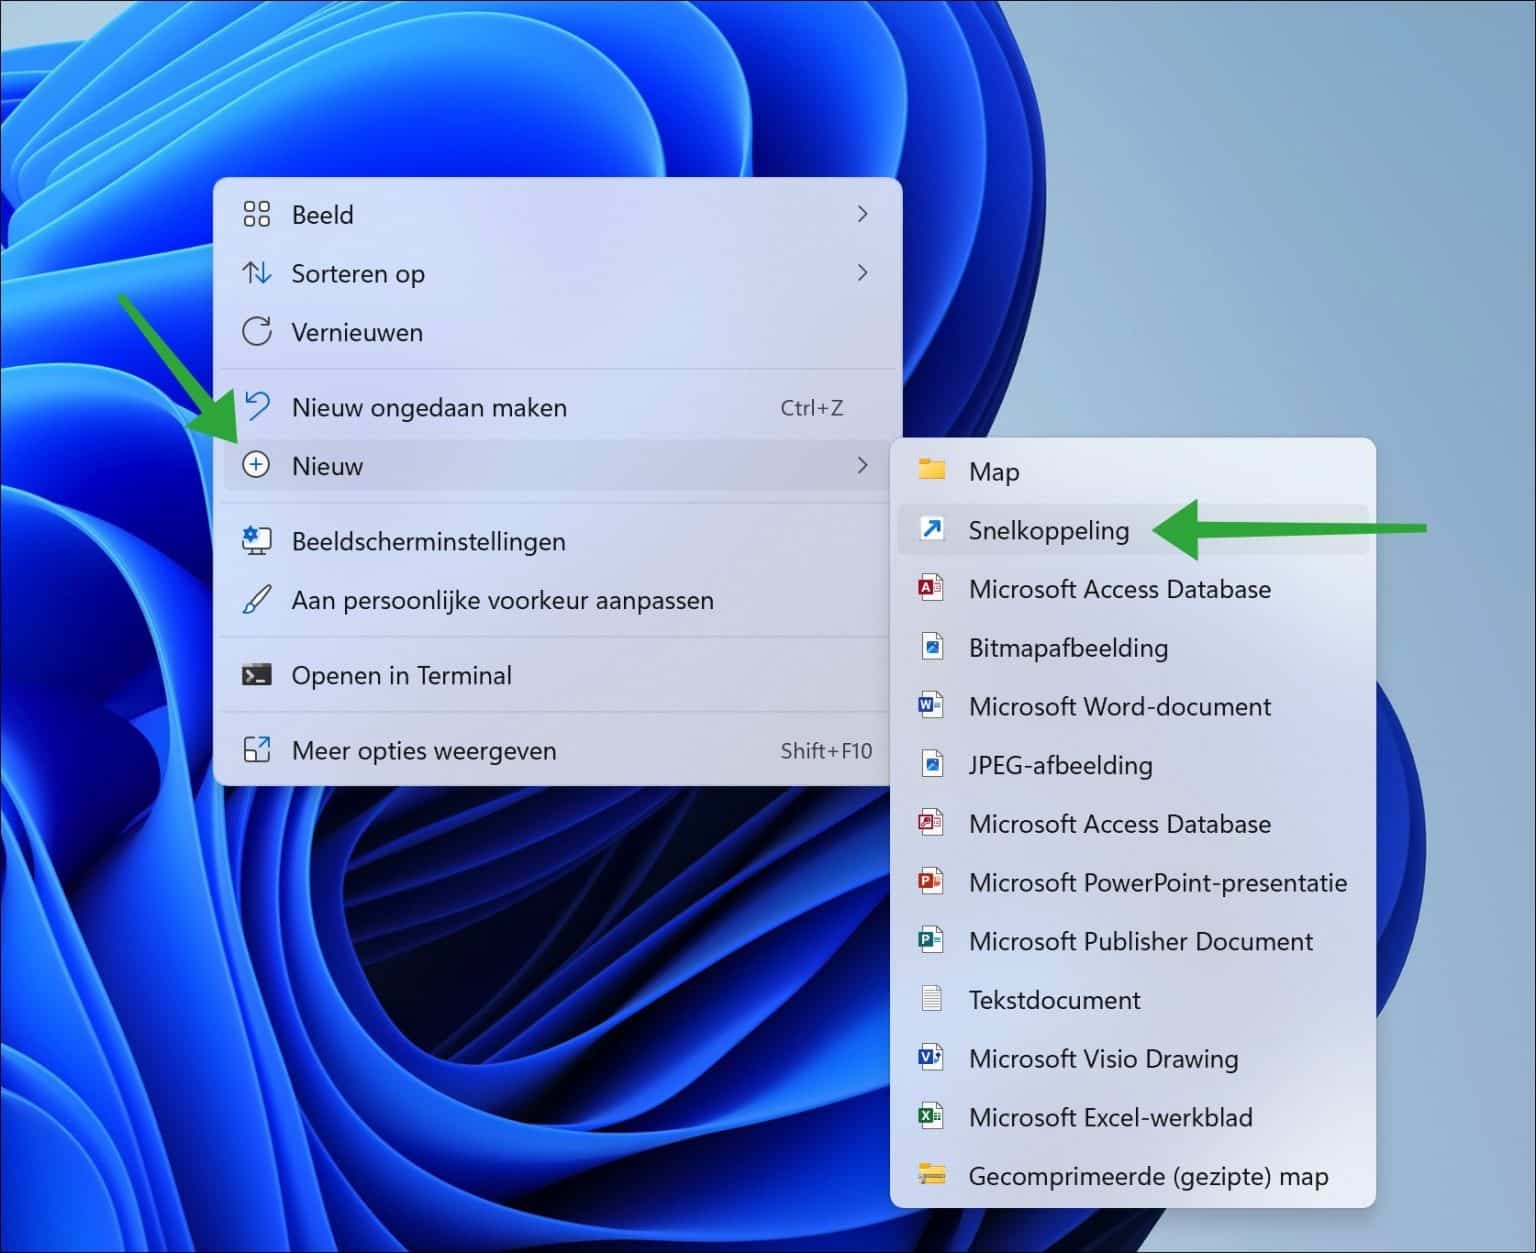Screen dimensions: 1536x1253
Task: Expand the Nieuw submenu chevron
Action: (862, 466)
